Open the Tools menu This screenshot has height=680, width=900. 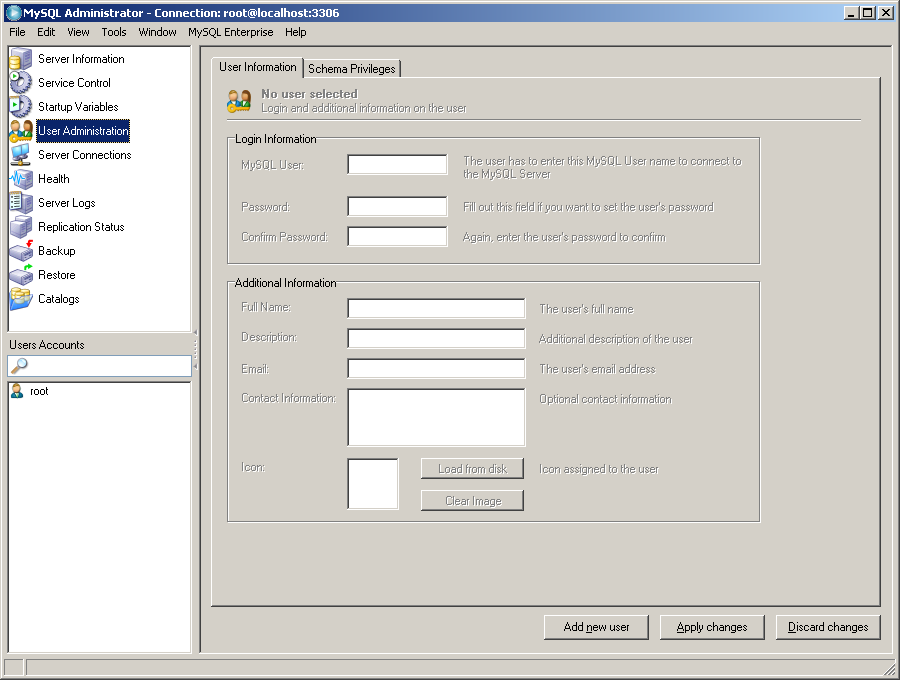pos(114,32)
